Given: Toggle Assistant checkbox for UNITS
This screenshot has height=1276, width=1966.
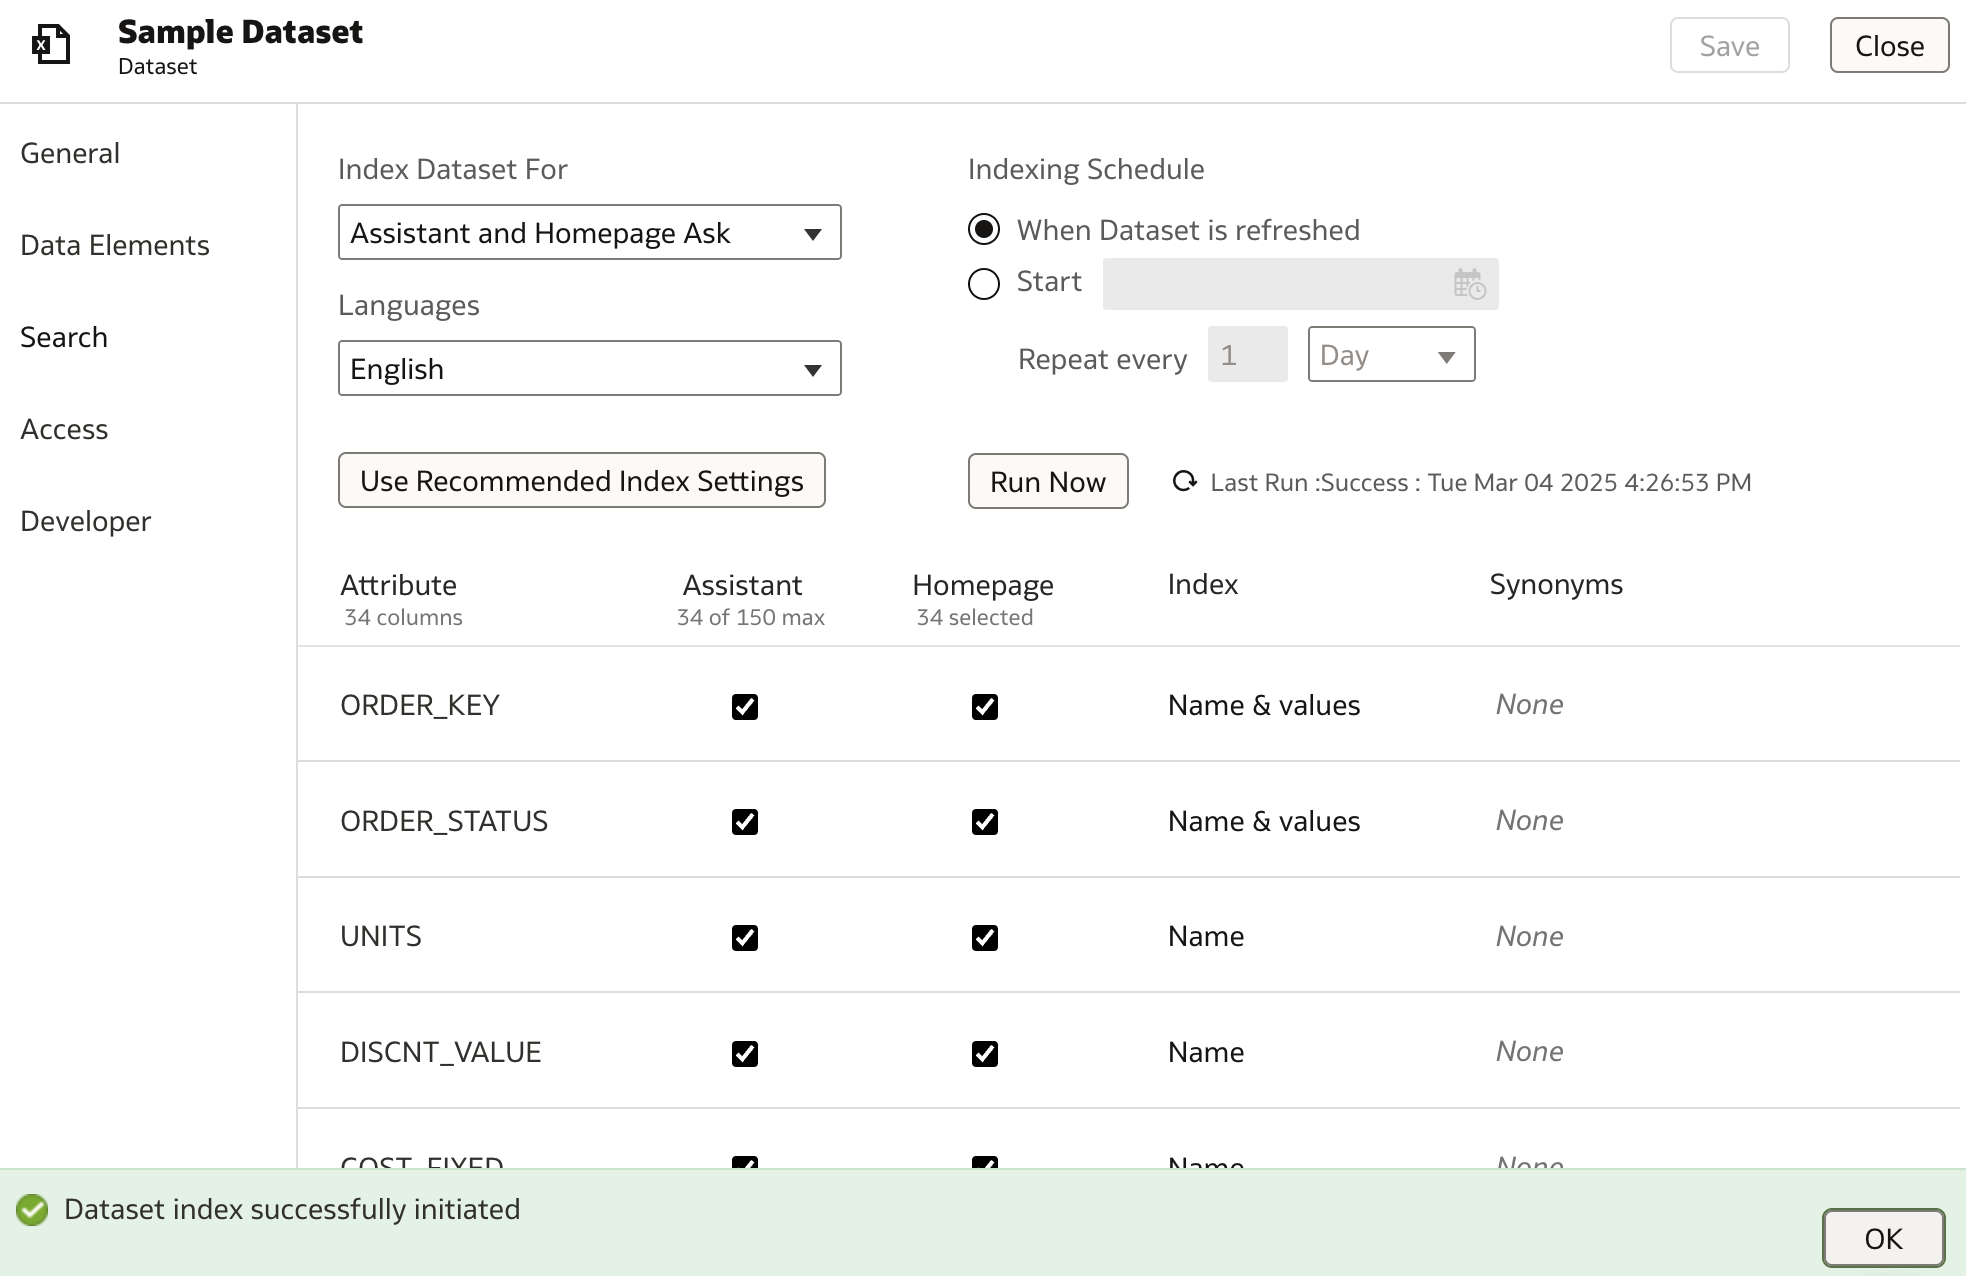Looking at the screenshot, I should pyautogui.click(x=745, y=938).
